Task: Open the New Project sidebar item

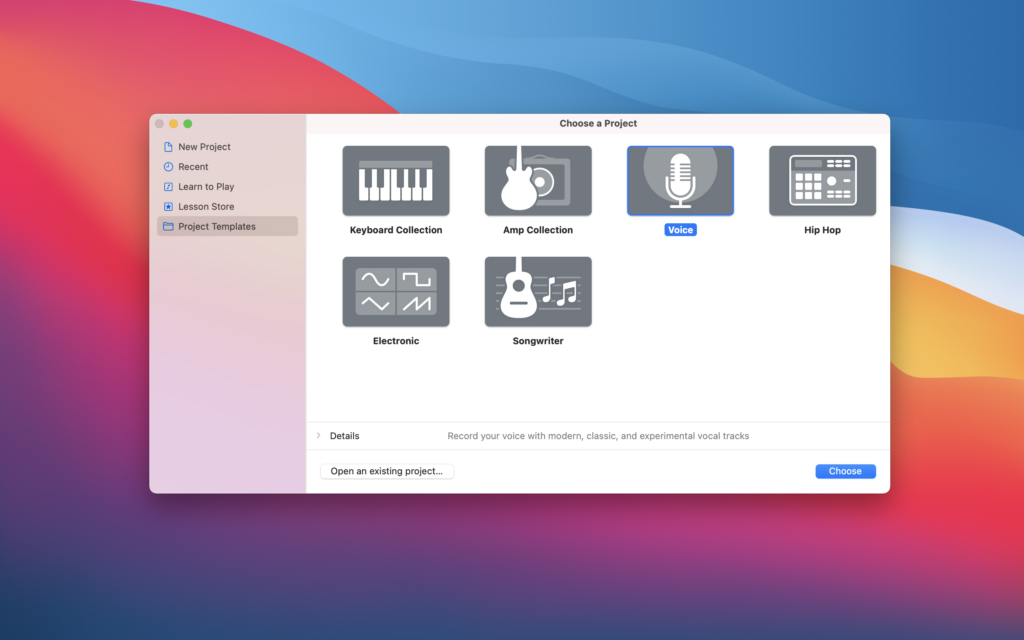Action: pos(227,147)
